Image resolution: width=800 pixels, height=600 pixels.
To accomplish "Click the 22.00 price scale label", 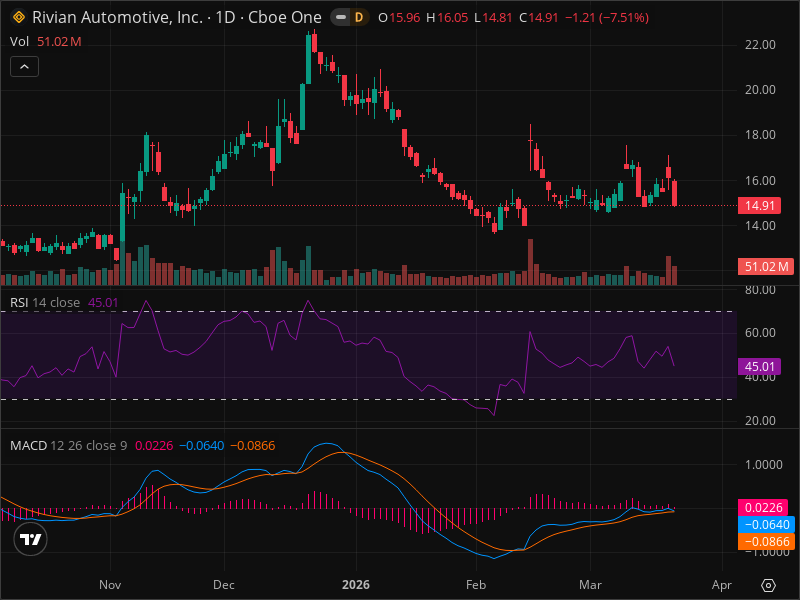I will (x=760, y=45).
